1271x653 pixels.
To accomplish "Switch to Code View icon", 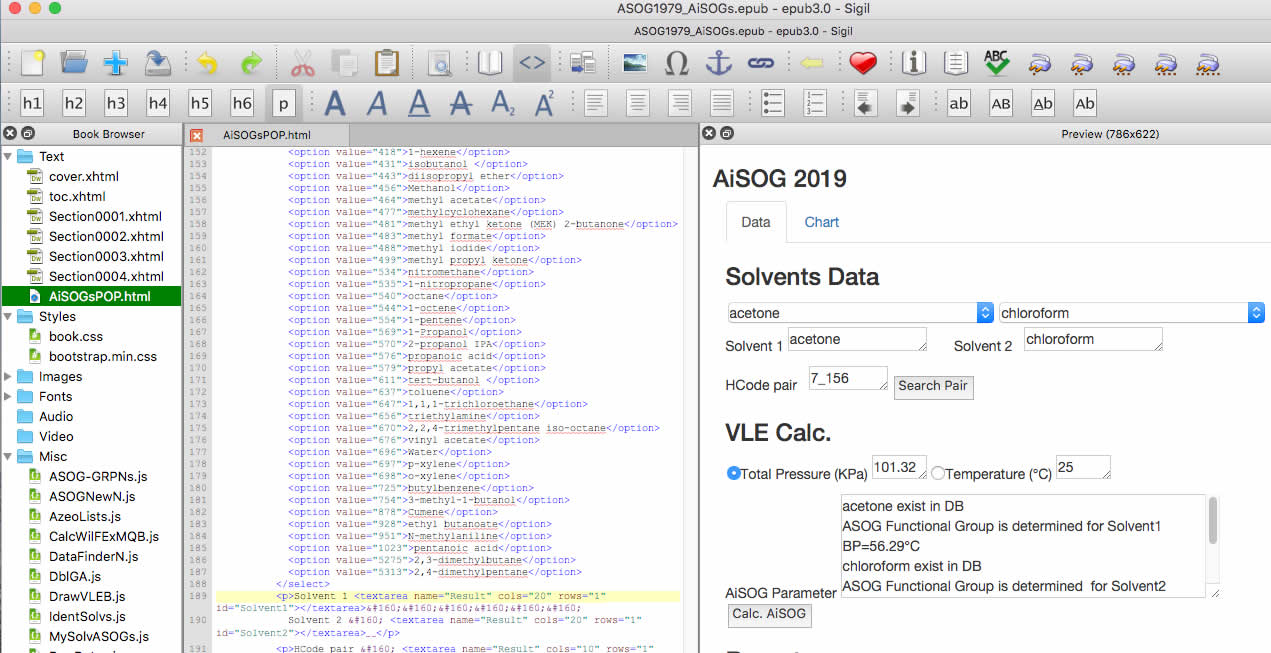I will click(532, 63).
